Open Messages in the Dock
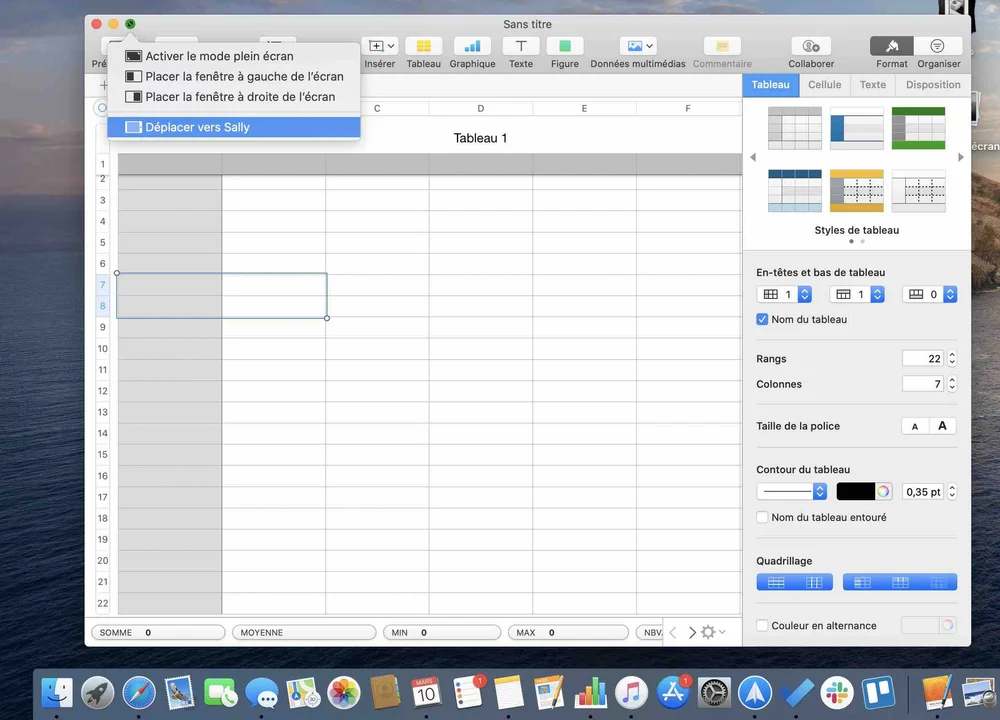 point(261,693)
